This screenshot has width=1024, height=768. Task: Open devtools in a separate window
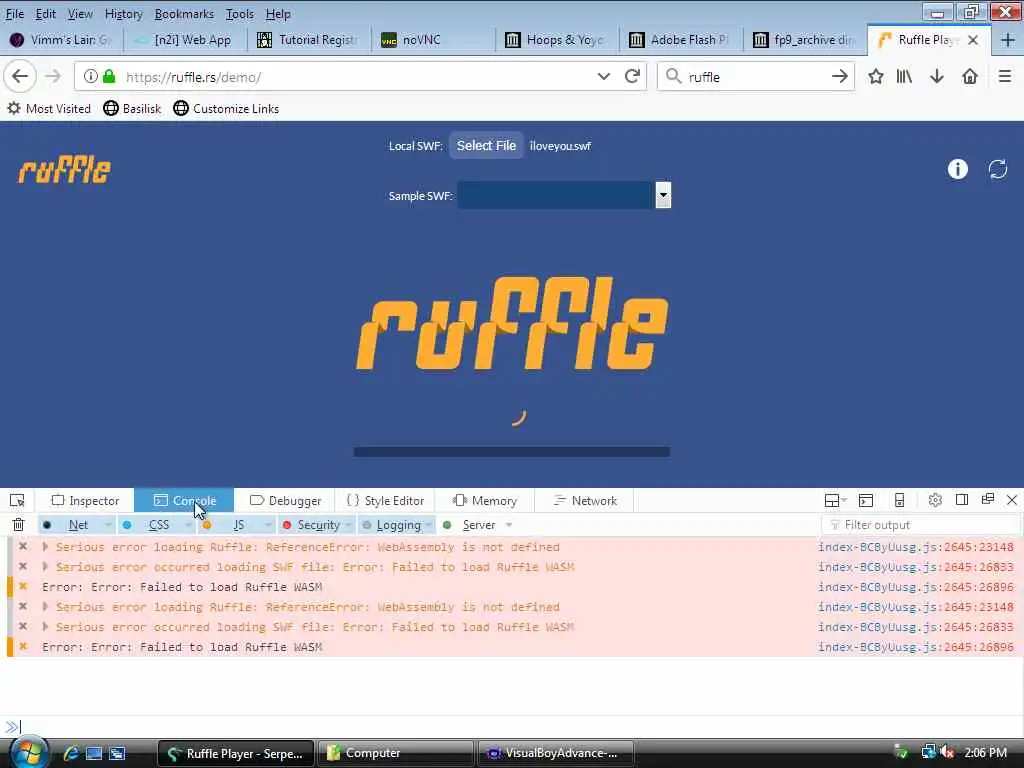click(987, 500)
